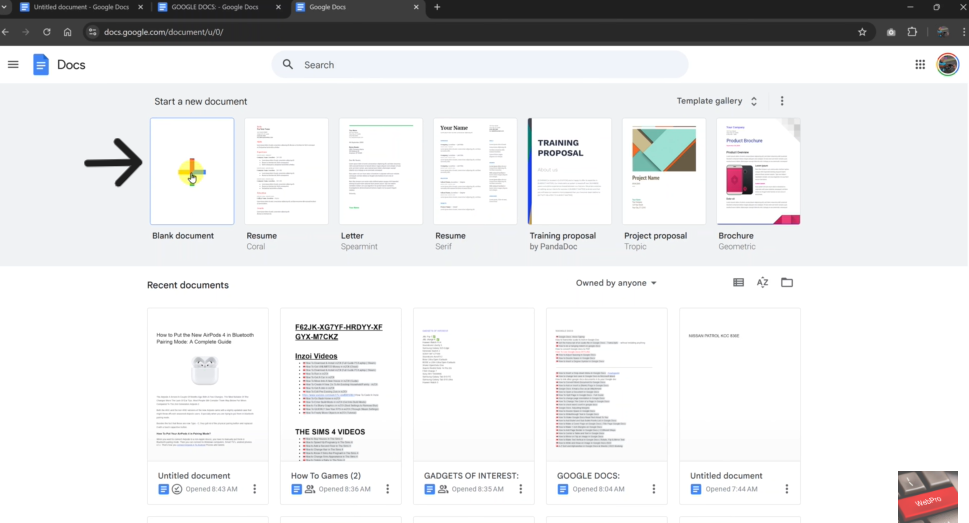Go to the browser home page

point(67,32)
